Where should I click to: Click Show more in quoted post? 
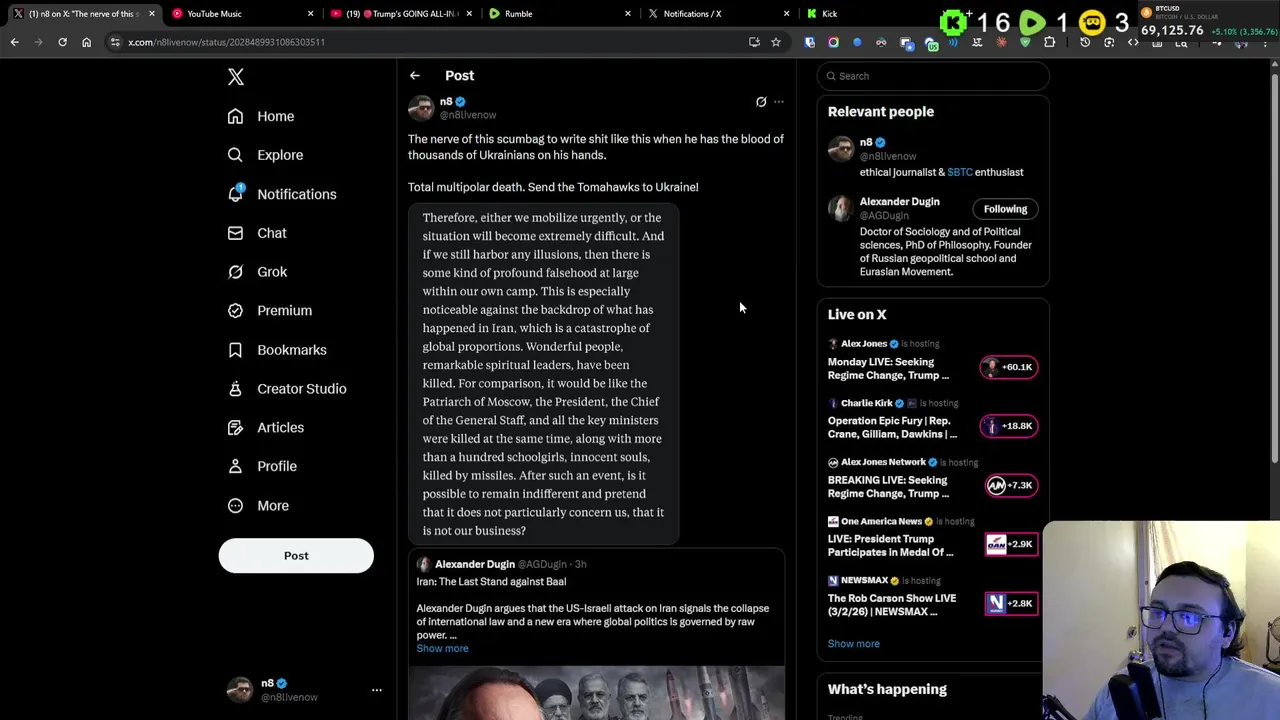pos(442,649)
